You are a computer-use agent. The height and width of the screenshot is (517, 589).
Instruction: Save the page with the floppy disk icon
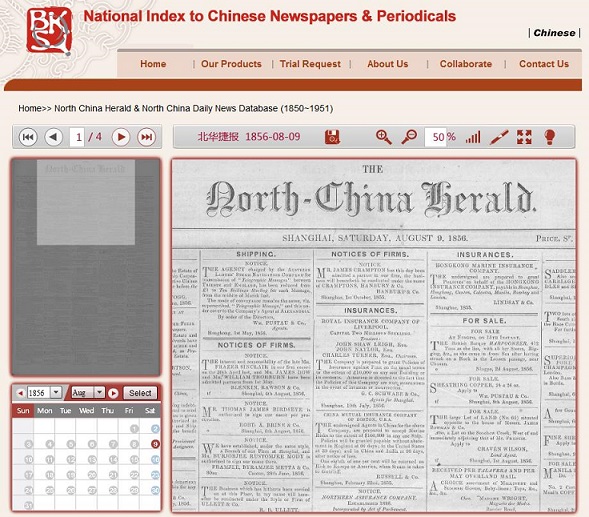click(332, 137)
